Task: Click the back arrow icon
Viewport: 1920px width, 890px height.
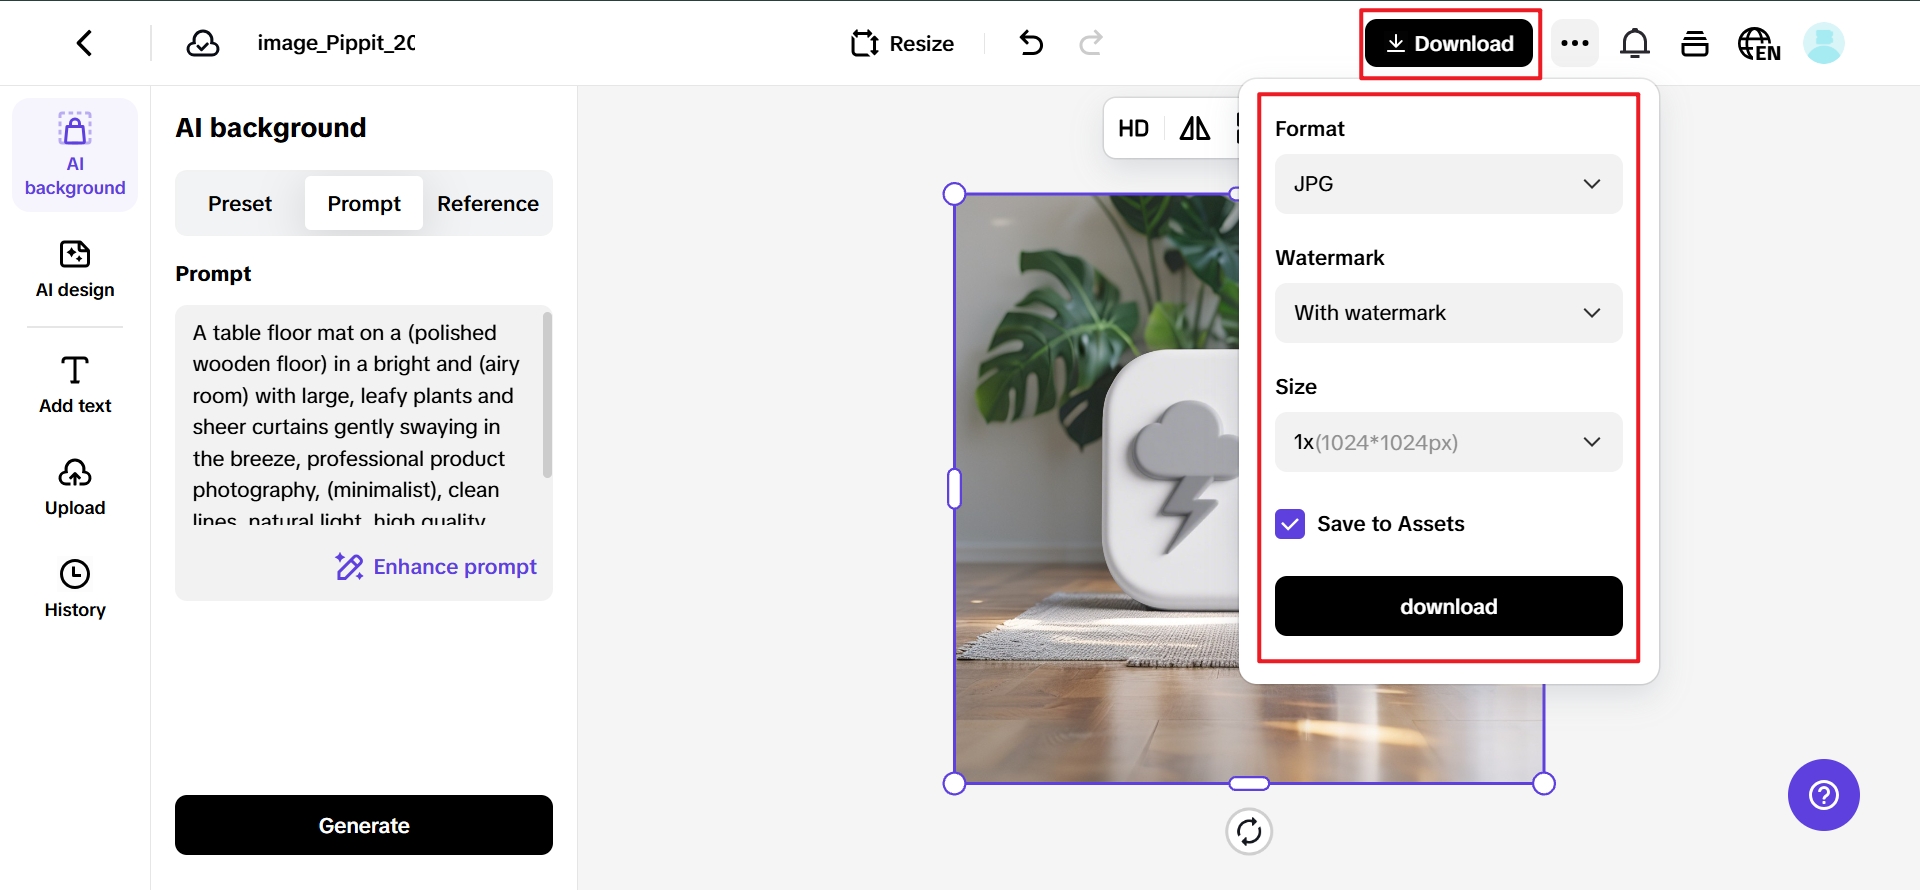Action: [x=85, y=43]
